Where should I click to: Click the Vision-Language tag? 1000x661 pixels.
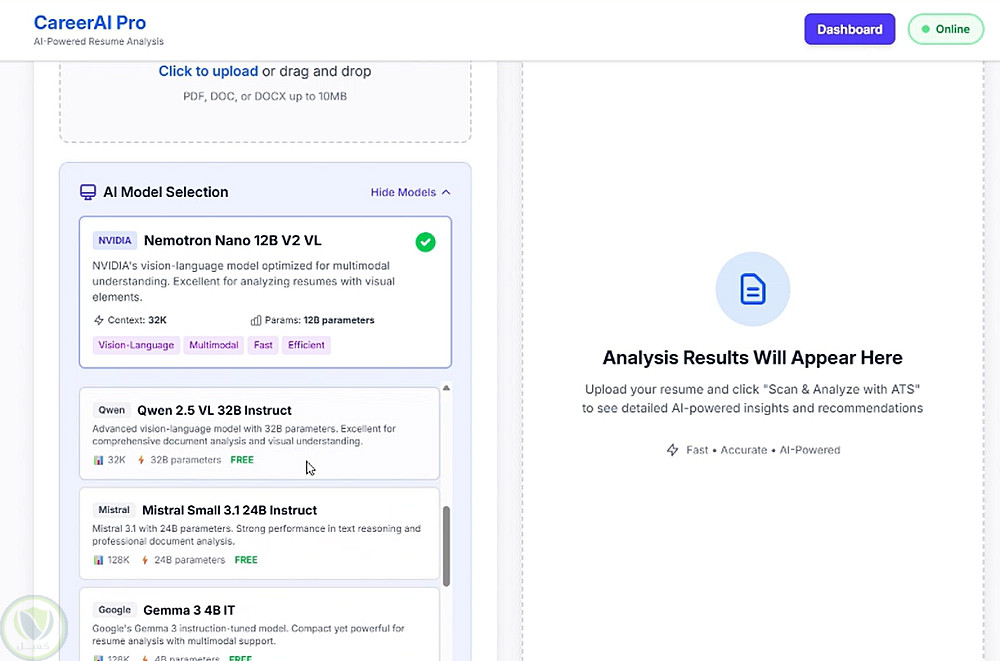point(136,345)
